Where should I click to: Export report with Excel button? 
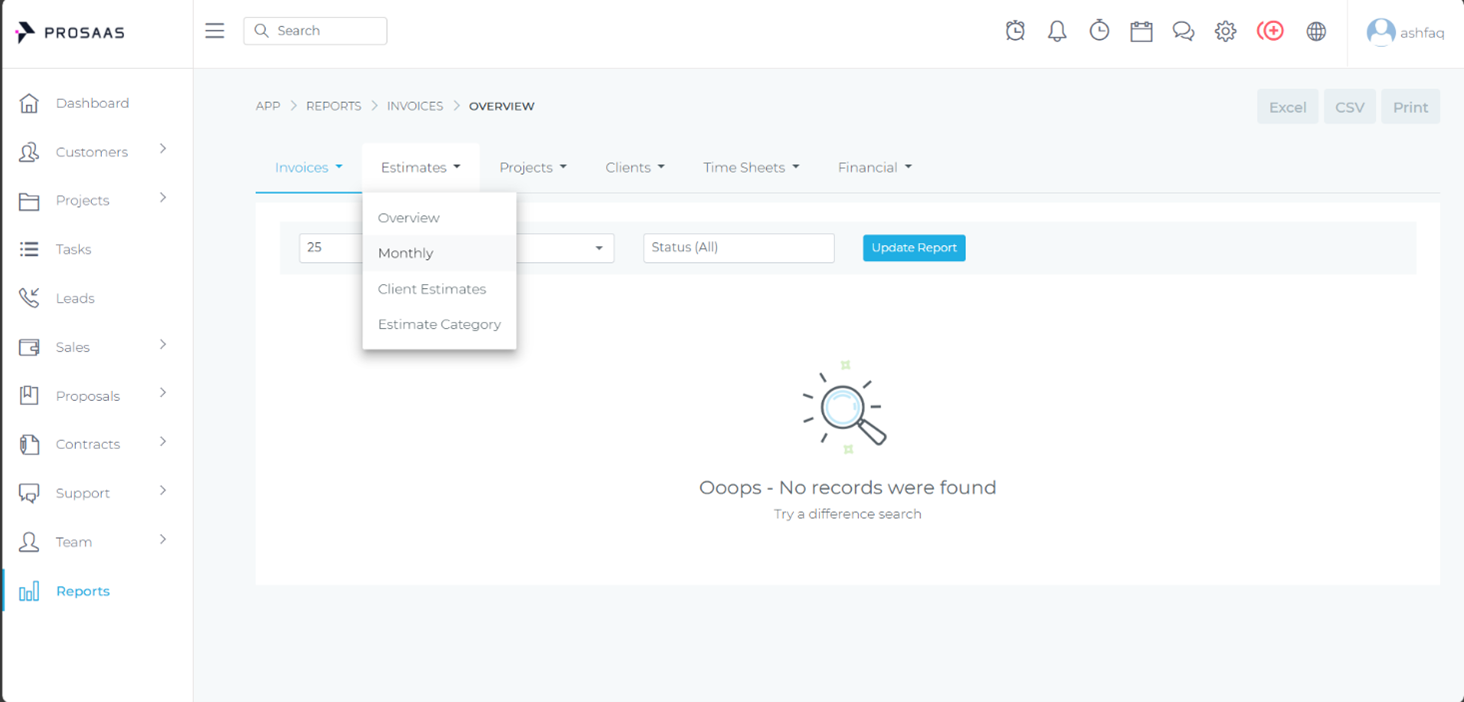click(x=1287, y=107)
